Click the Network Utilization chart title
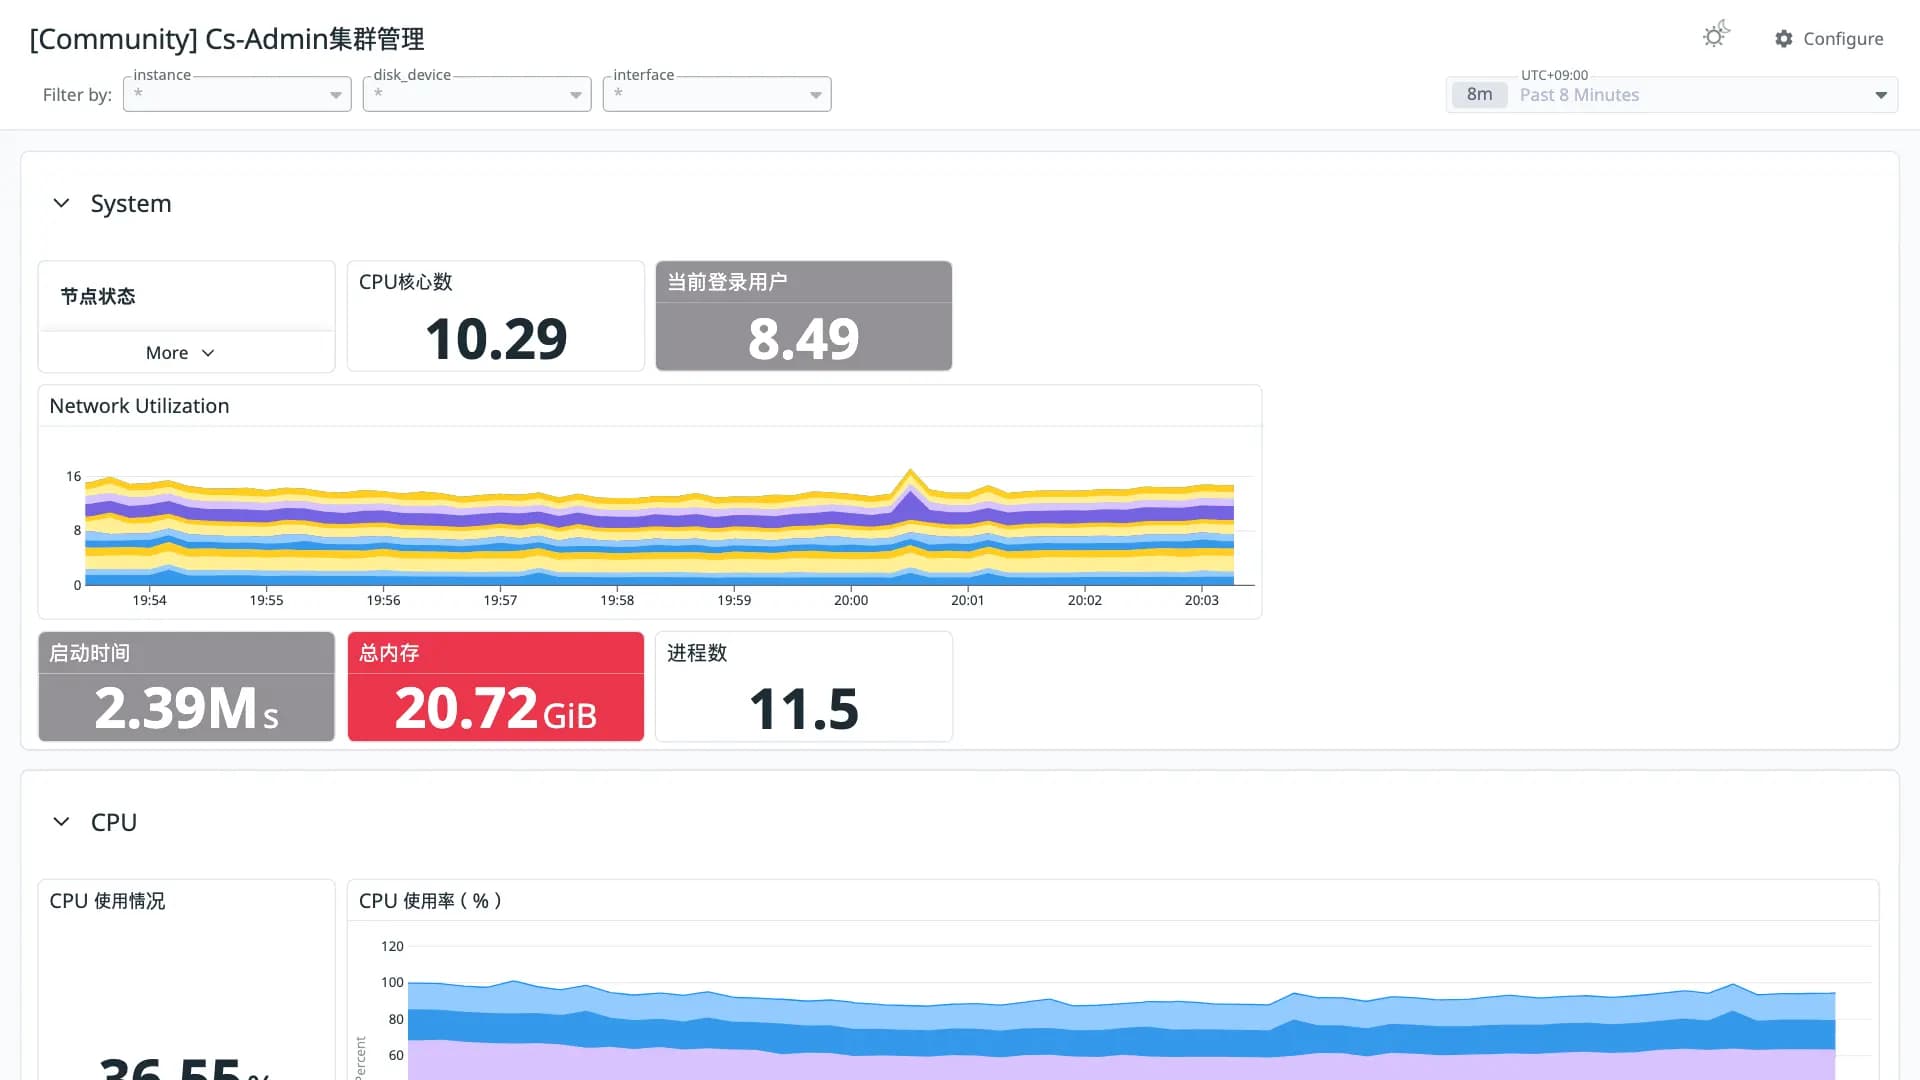 coord(139,406)
